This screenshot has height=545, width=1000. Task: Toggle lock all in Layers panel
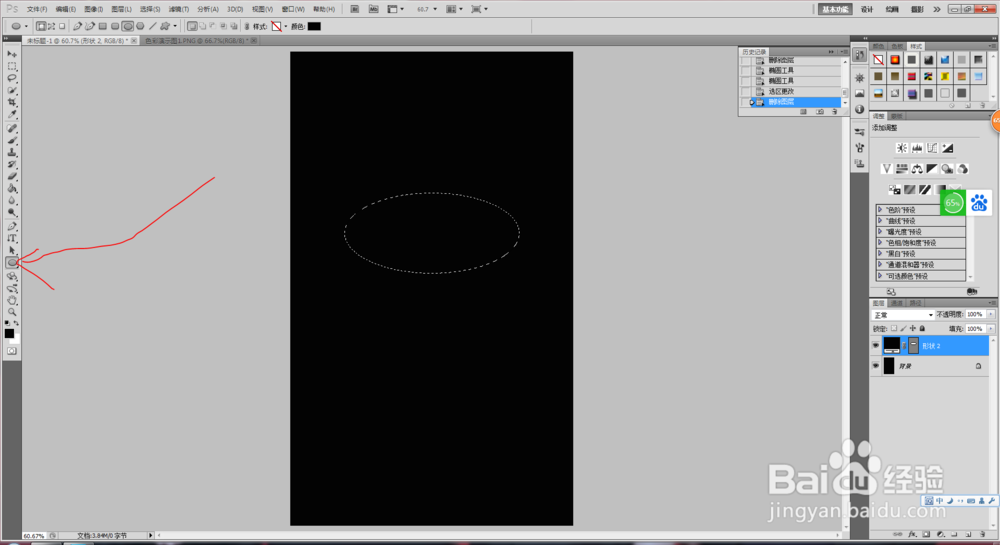pyautogui.click(x=922, y=329)
